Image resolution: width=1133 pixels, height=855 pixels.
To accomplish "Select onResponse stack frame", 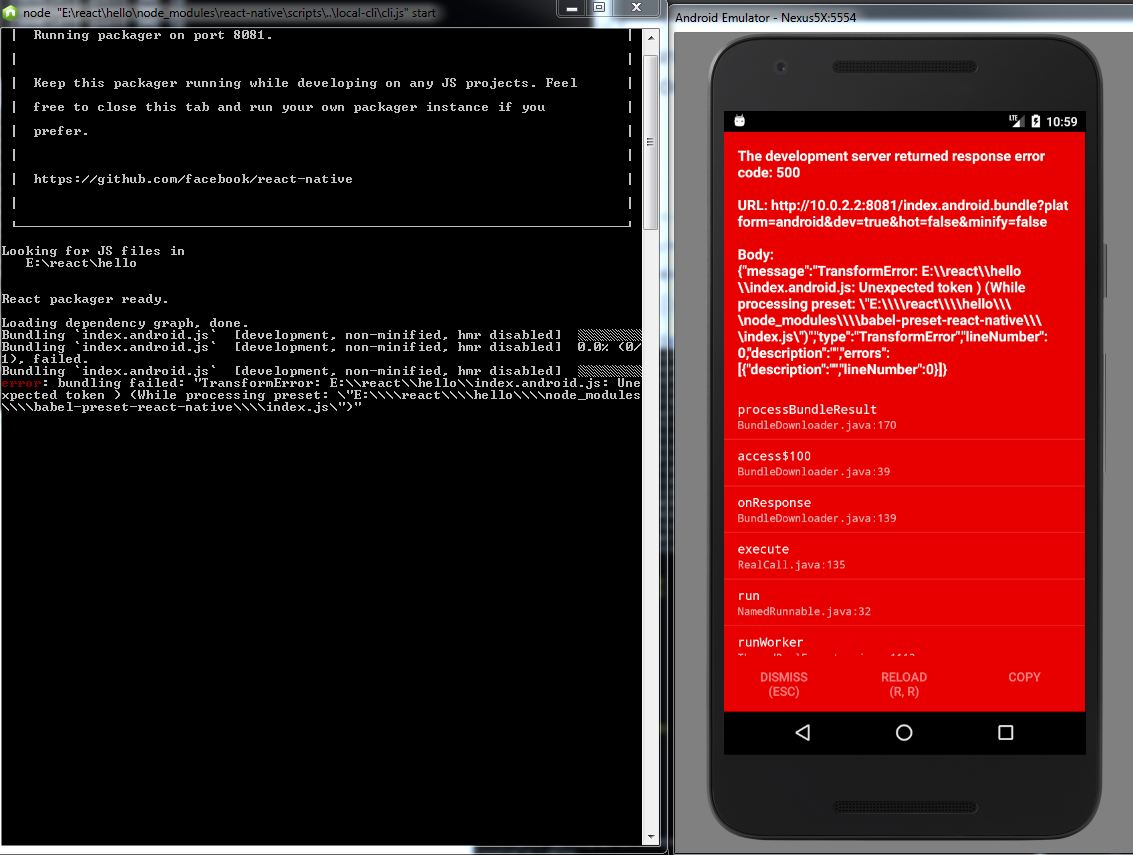I will coord(904,510).
